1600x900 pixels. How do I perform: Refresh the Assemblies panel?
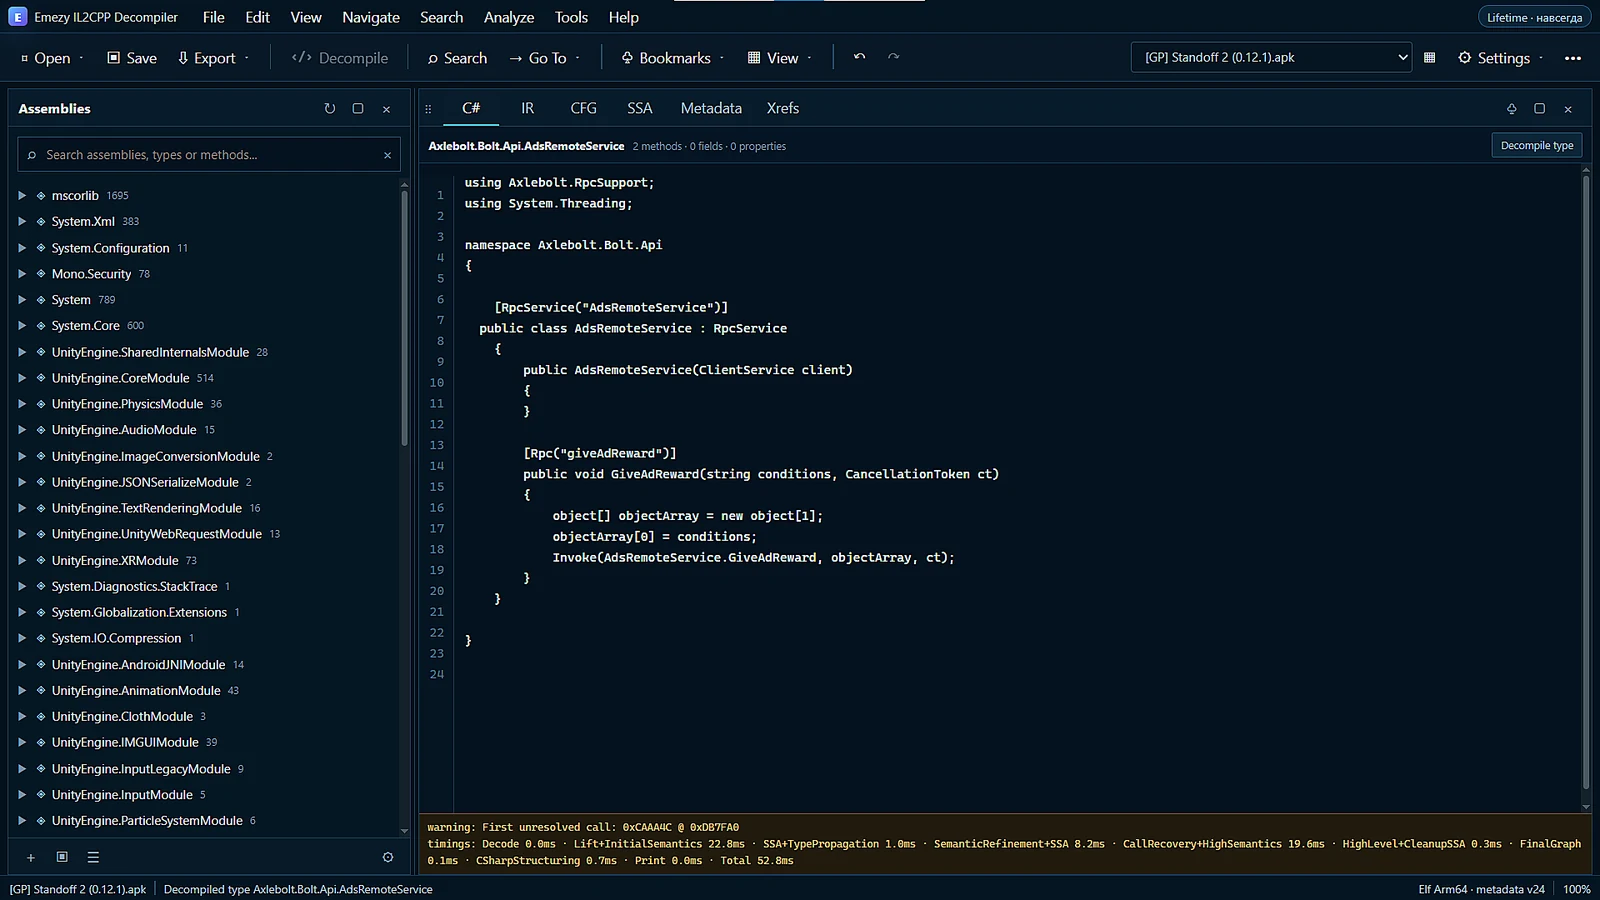pos(330,108)
